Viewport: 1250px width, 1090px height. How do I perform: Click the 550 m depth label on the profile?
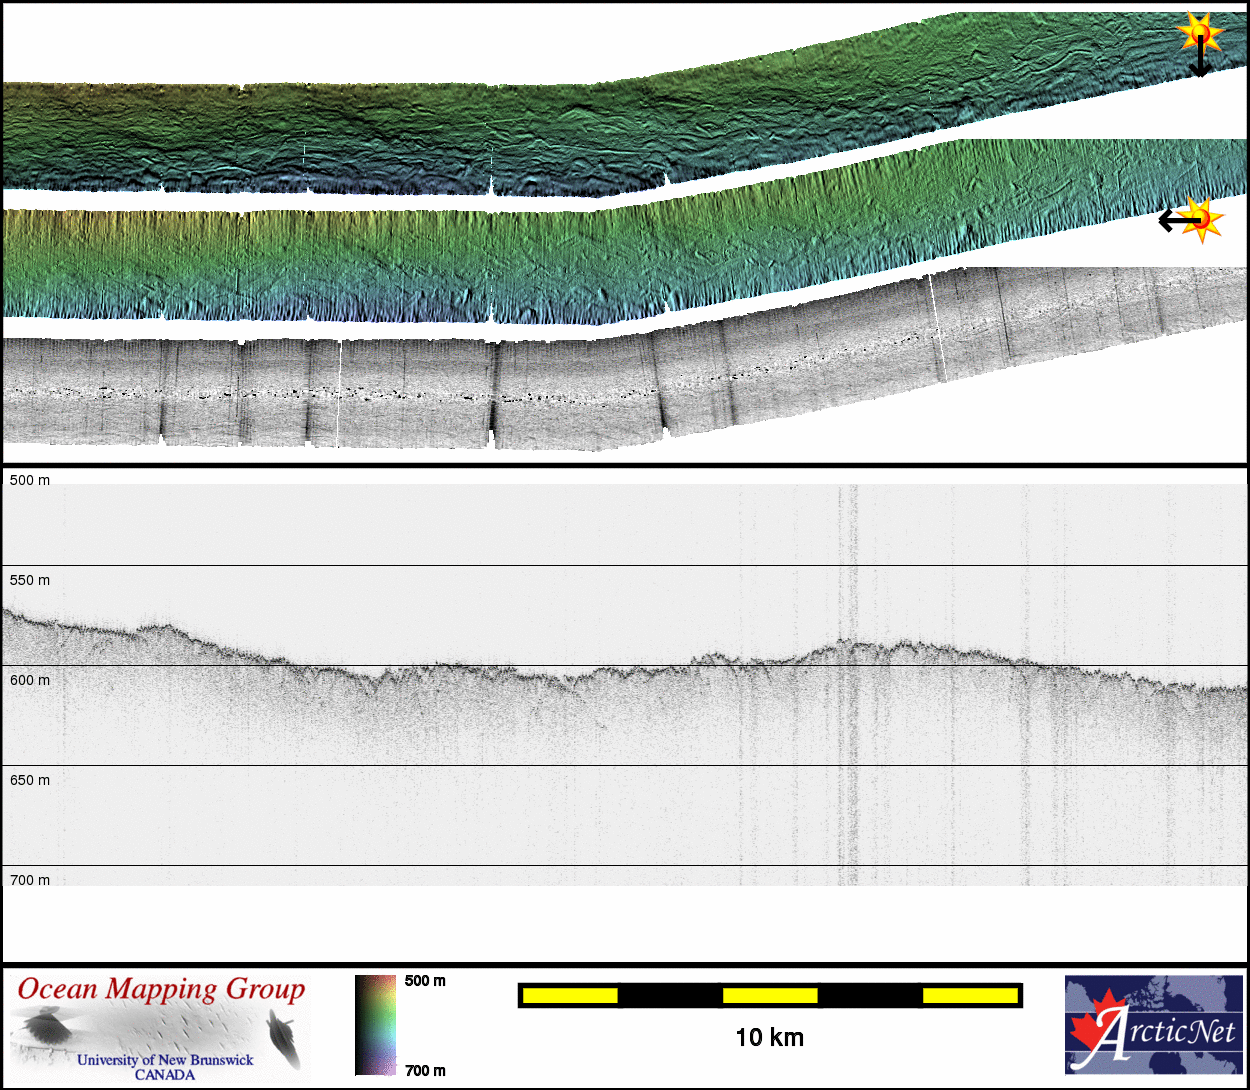point(30,580)
